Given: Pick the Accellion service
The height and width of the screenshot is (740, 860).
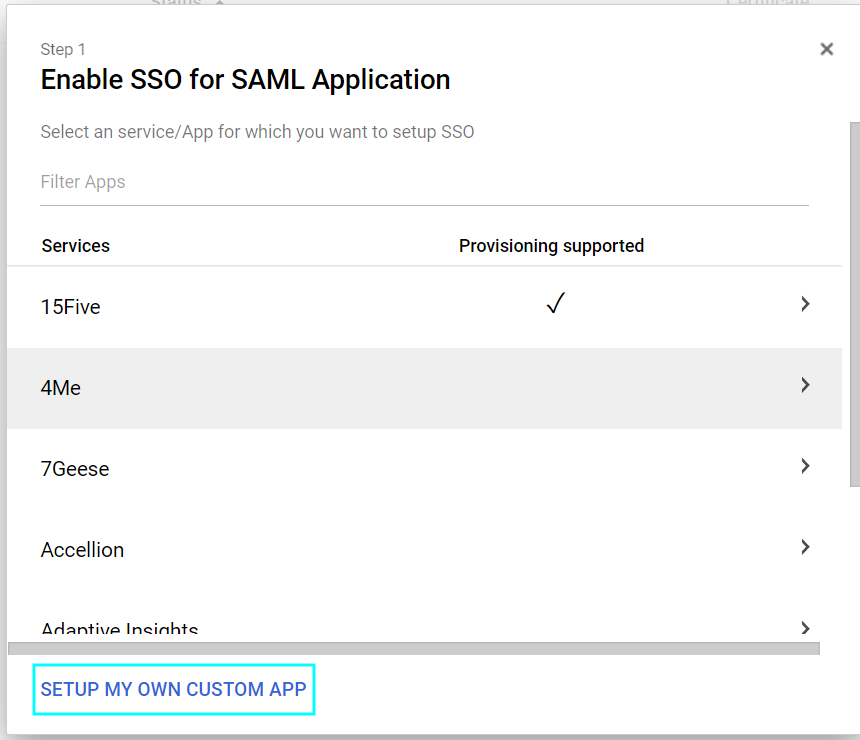Looking at the screenshot, I should [83, 550].
